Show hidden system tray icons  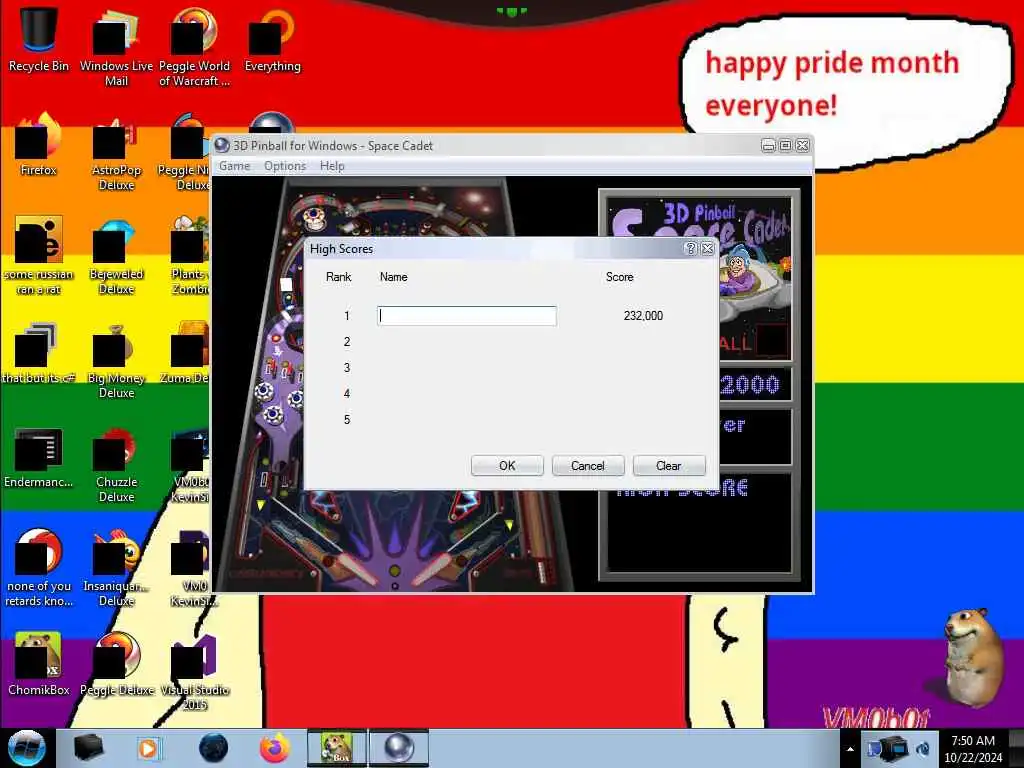850,749
